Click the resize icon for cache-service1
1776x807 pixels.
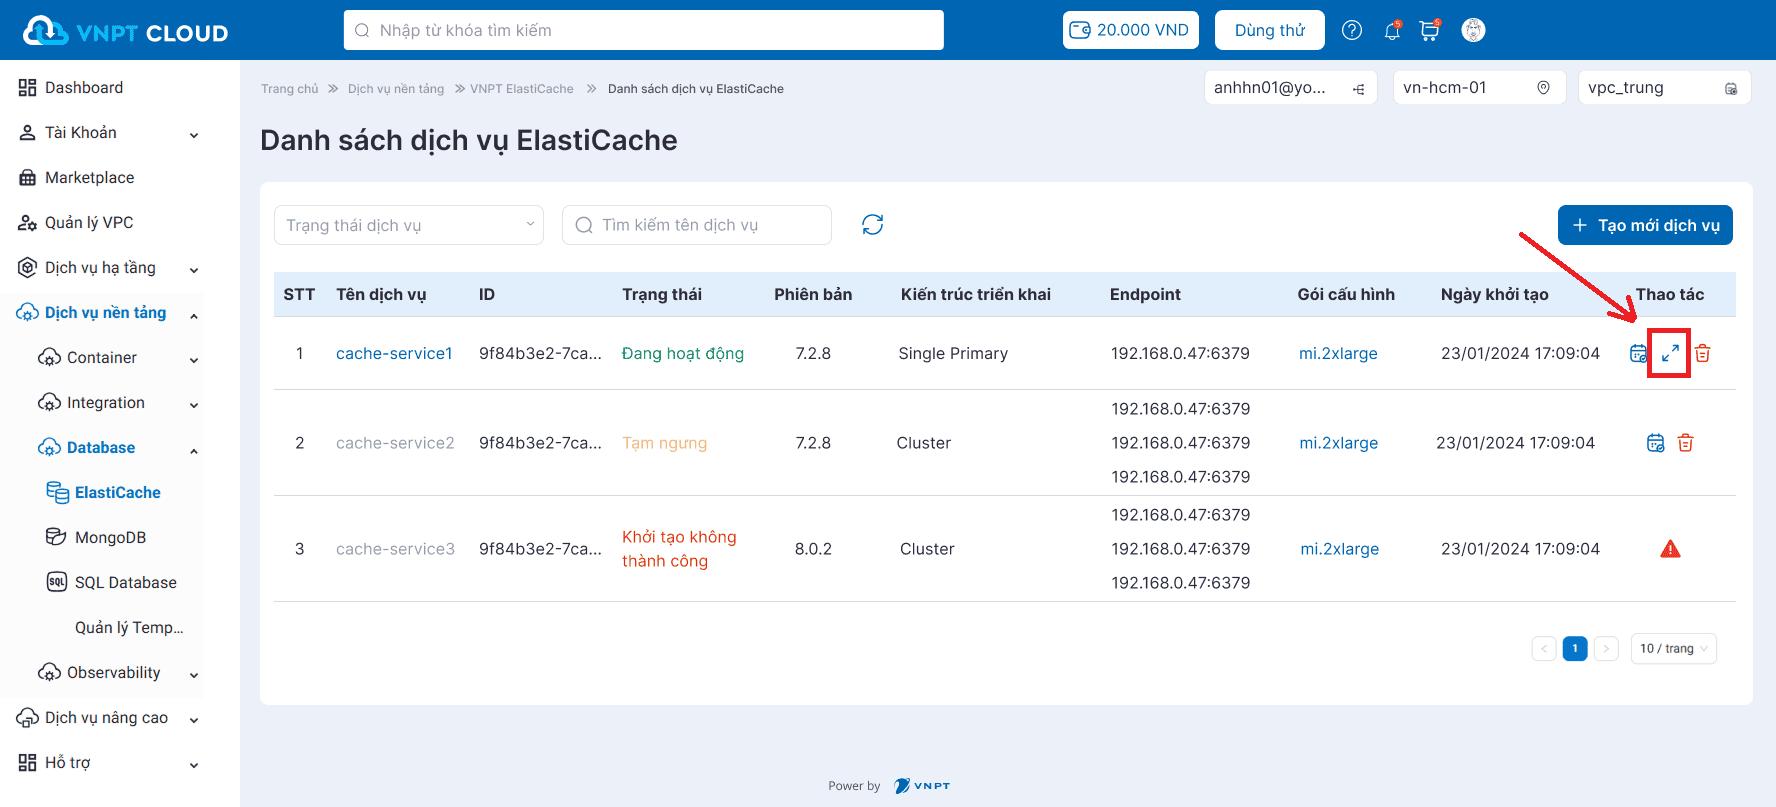pyautogui.click(x=1670, y=353)
